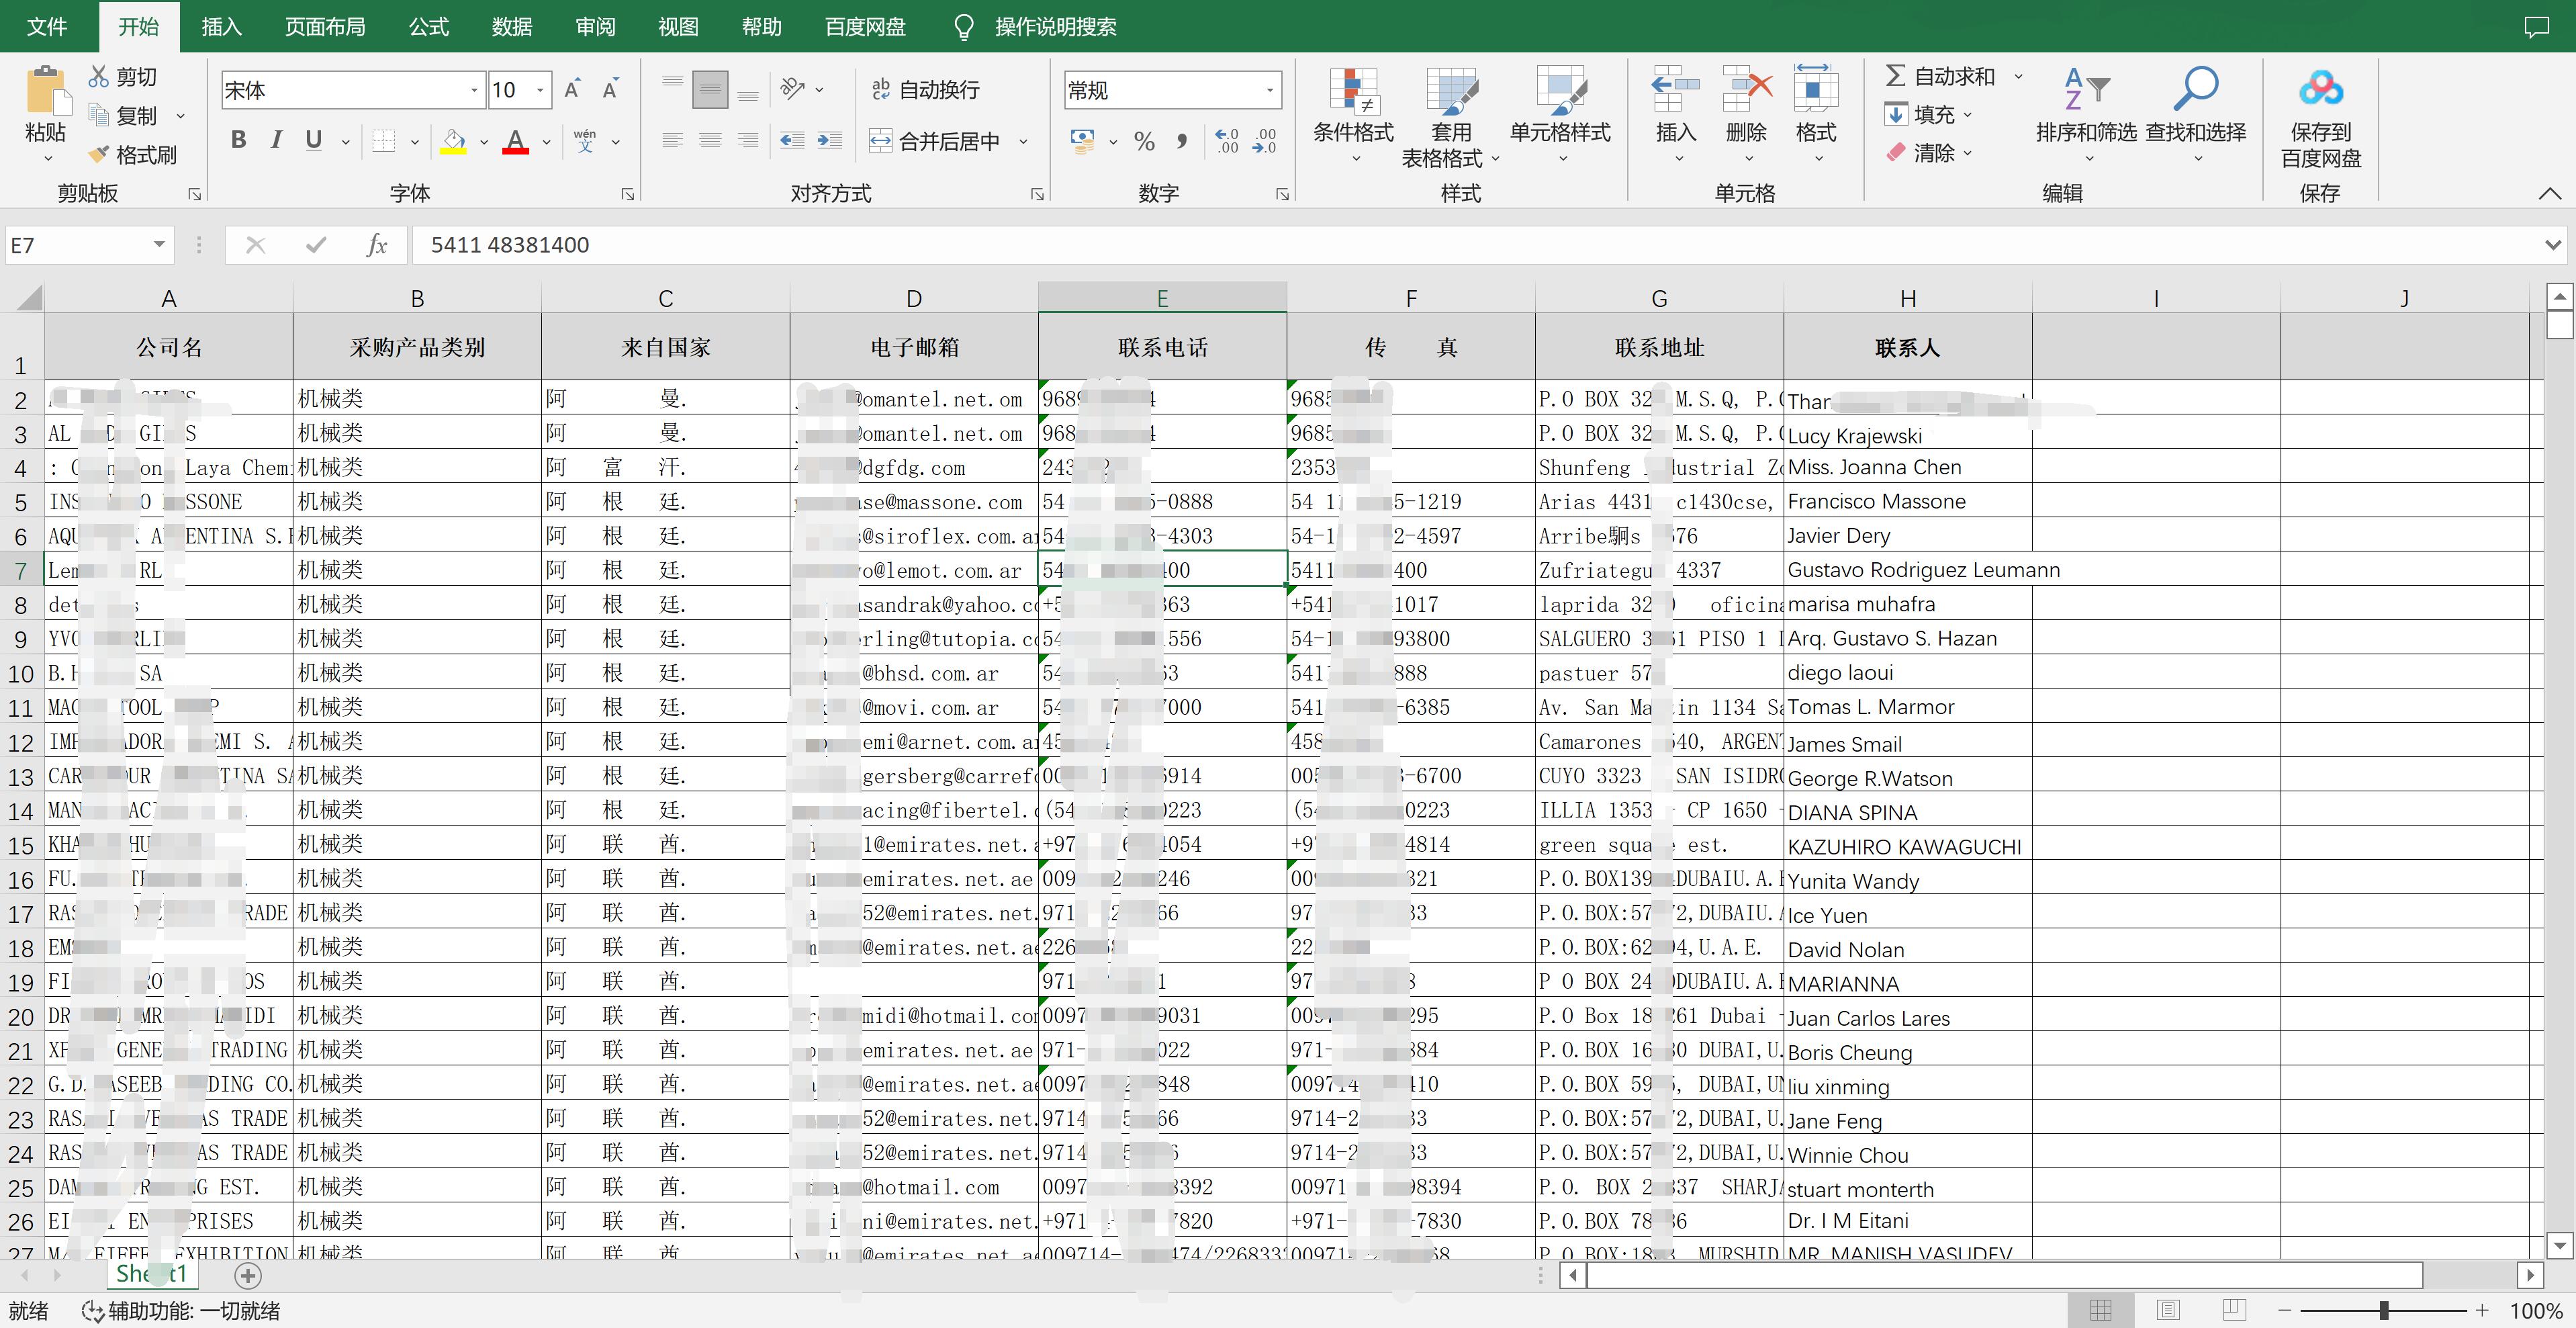Switch to Page Layout view in status bar
The image size is (2576, 1328).
coord(2167,1310)
